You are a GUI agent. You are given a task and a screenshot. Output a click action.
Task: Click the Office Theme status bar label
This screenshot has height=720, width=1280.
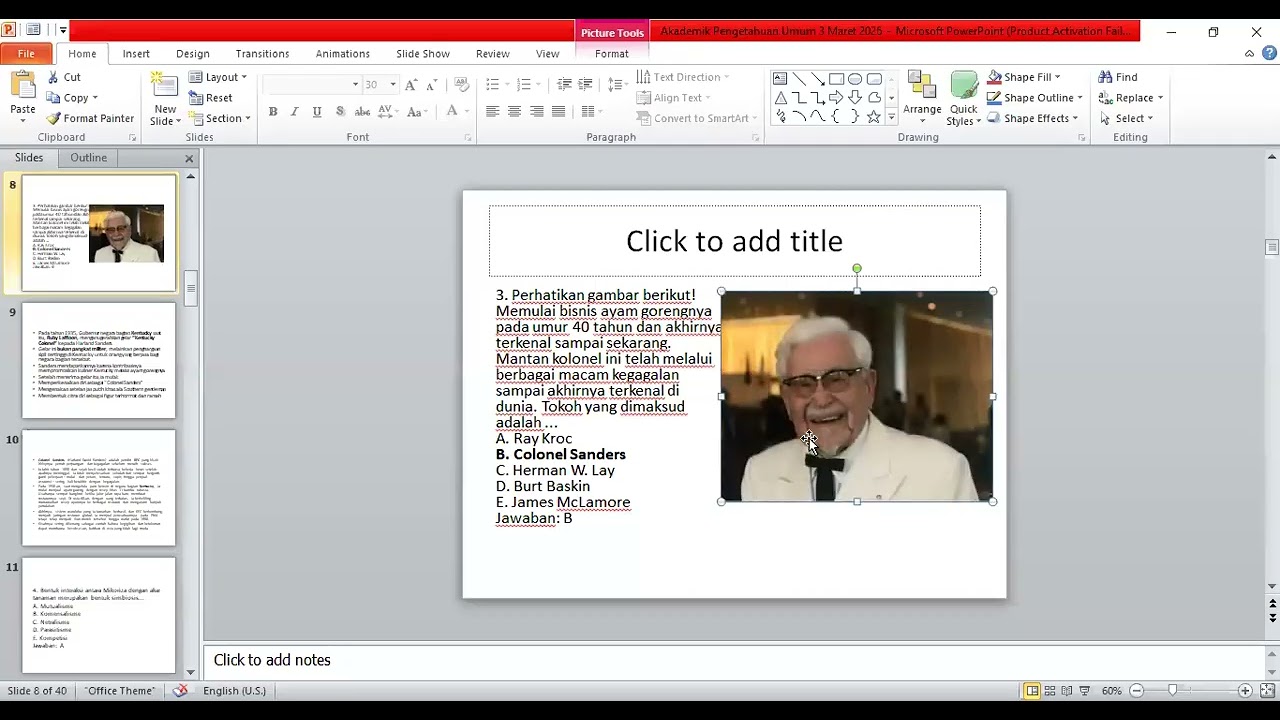point(120,691)
